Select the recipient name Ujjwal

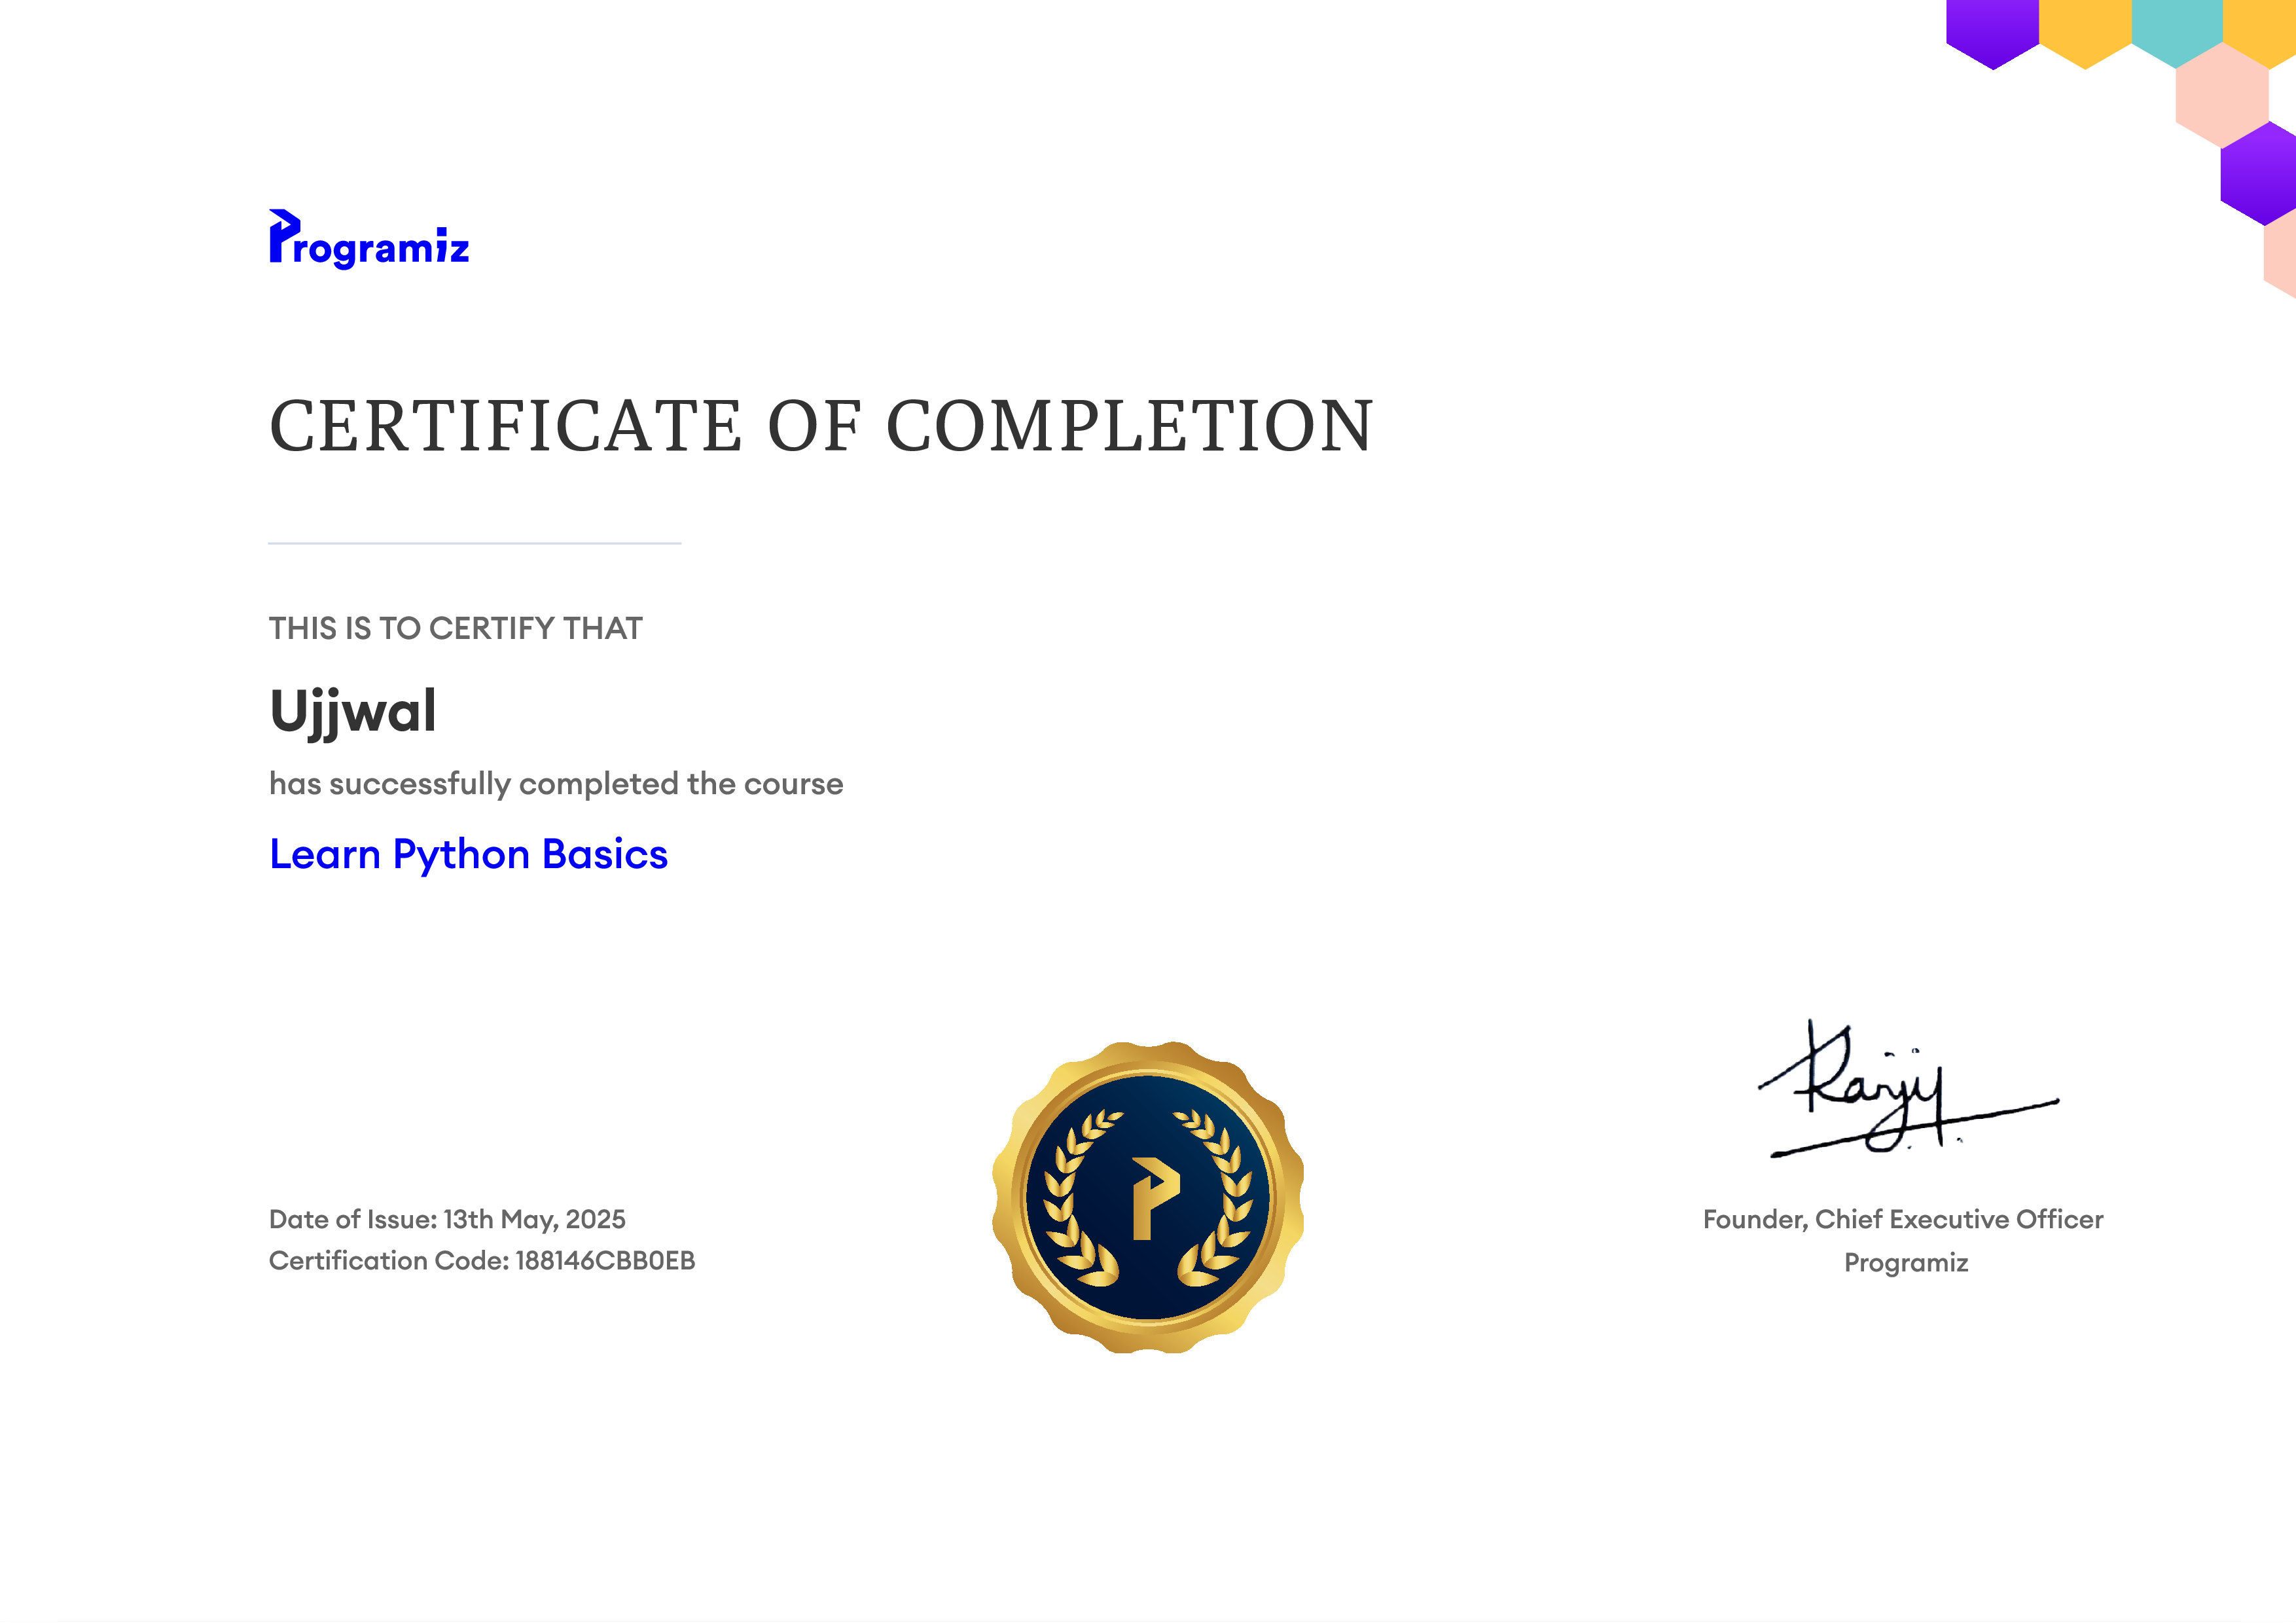(353, 712)
